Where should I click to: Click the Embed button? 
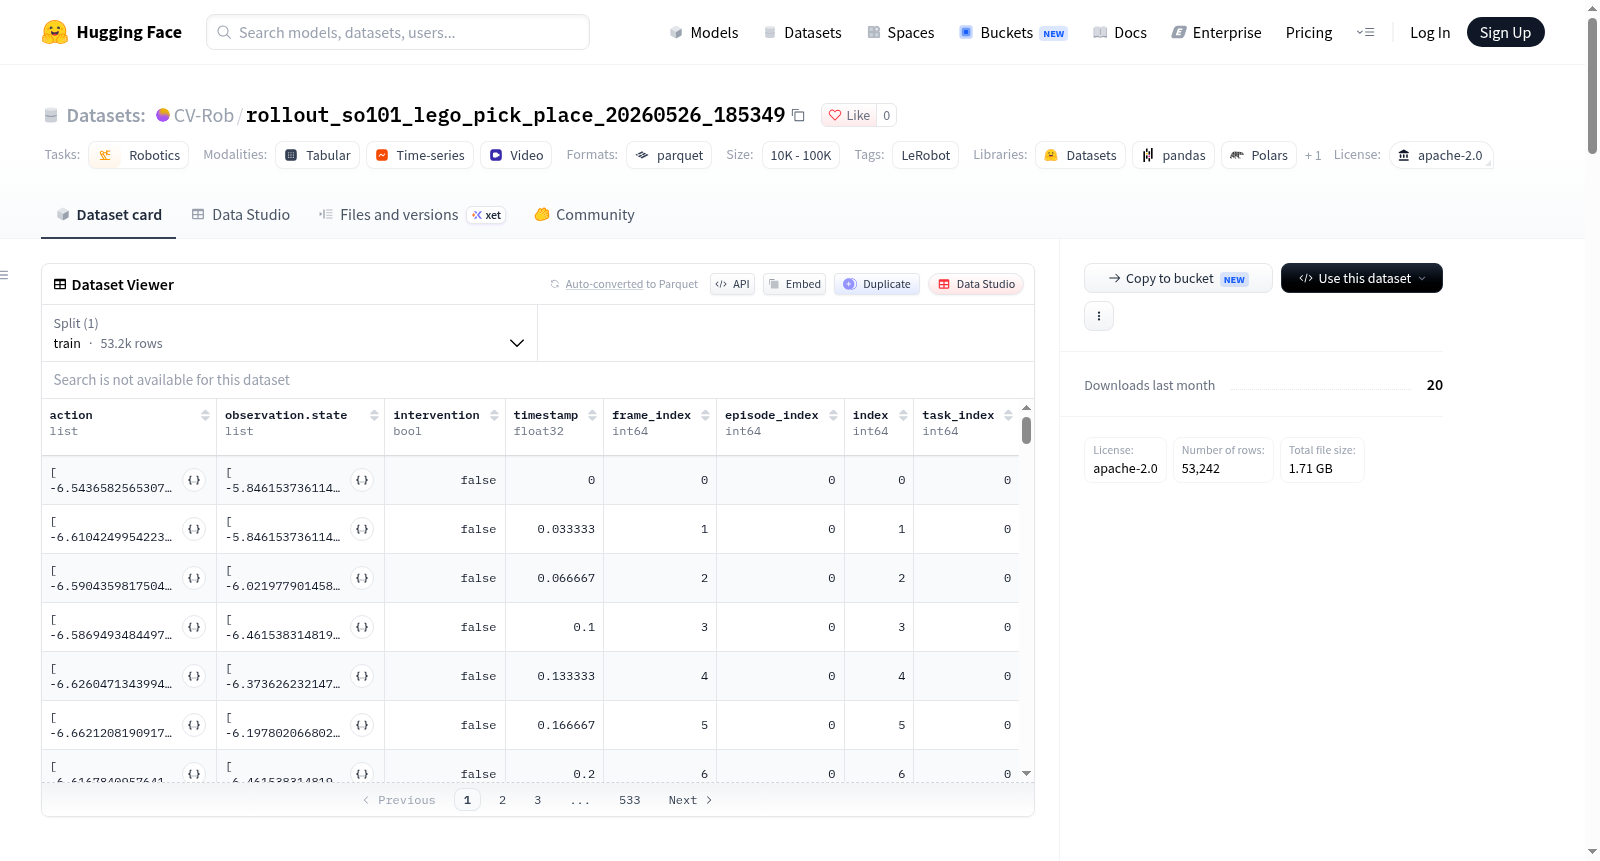pos(795,284)
